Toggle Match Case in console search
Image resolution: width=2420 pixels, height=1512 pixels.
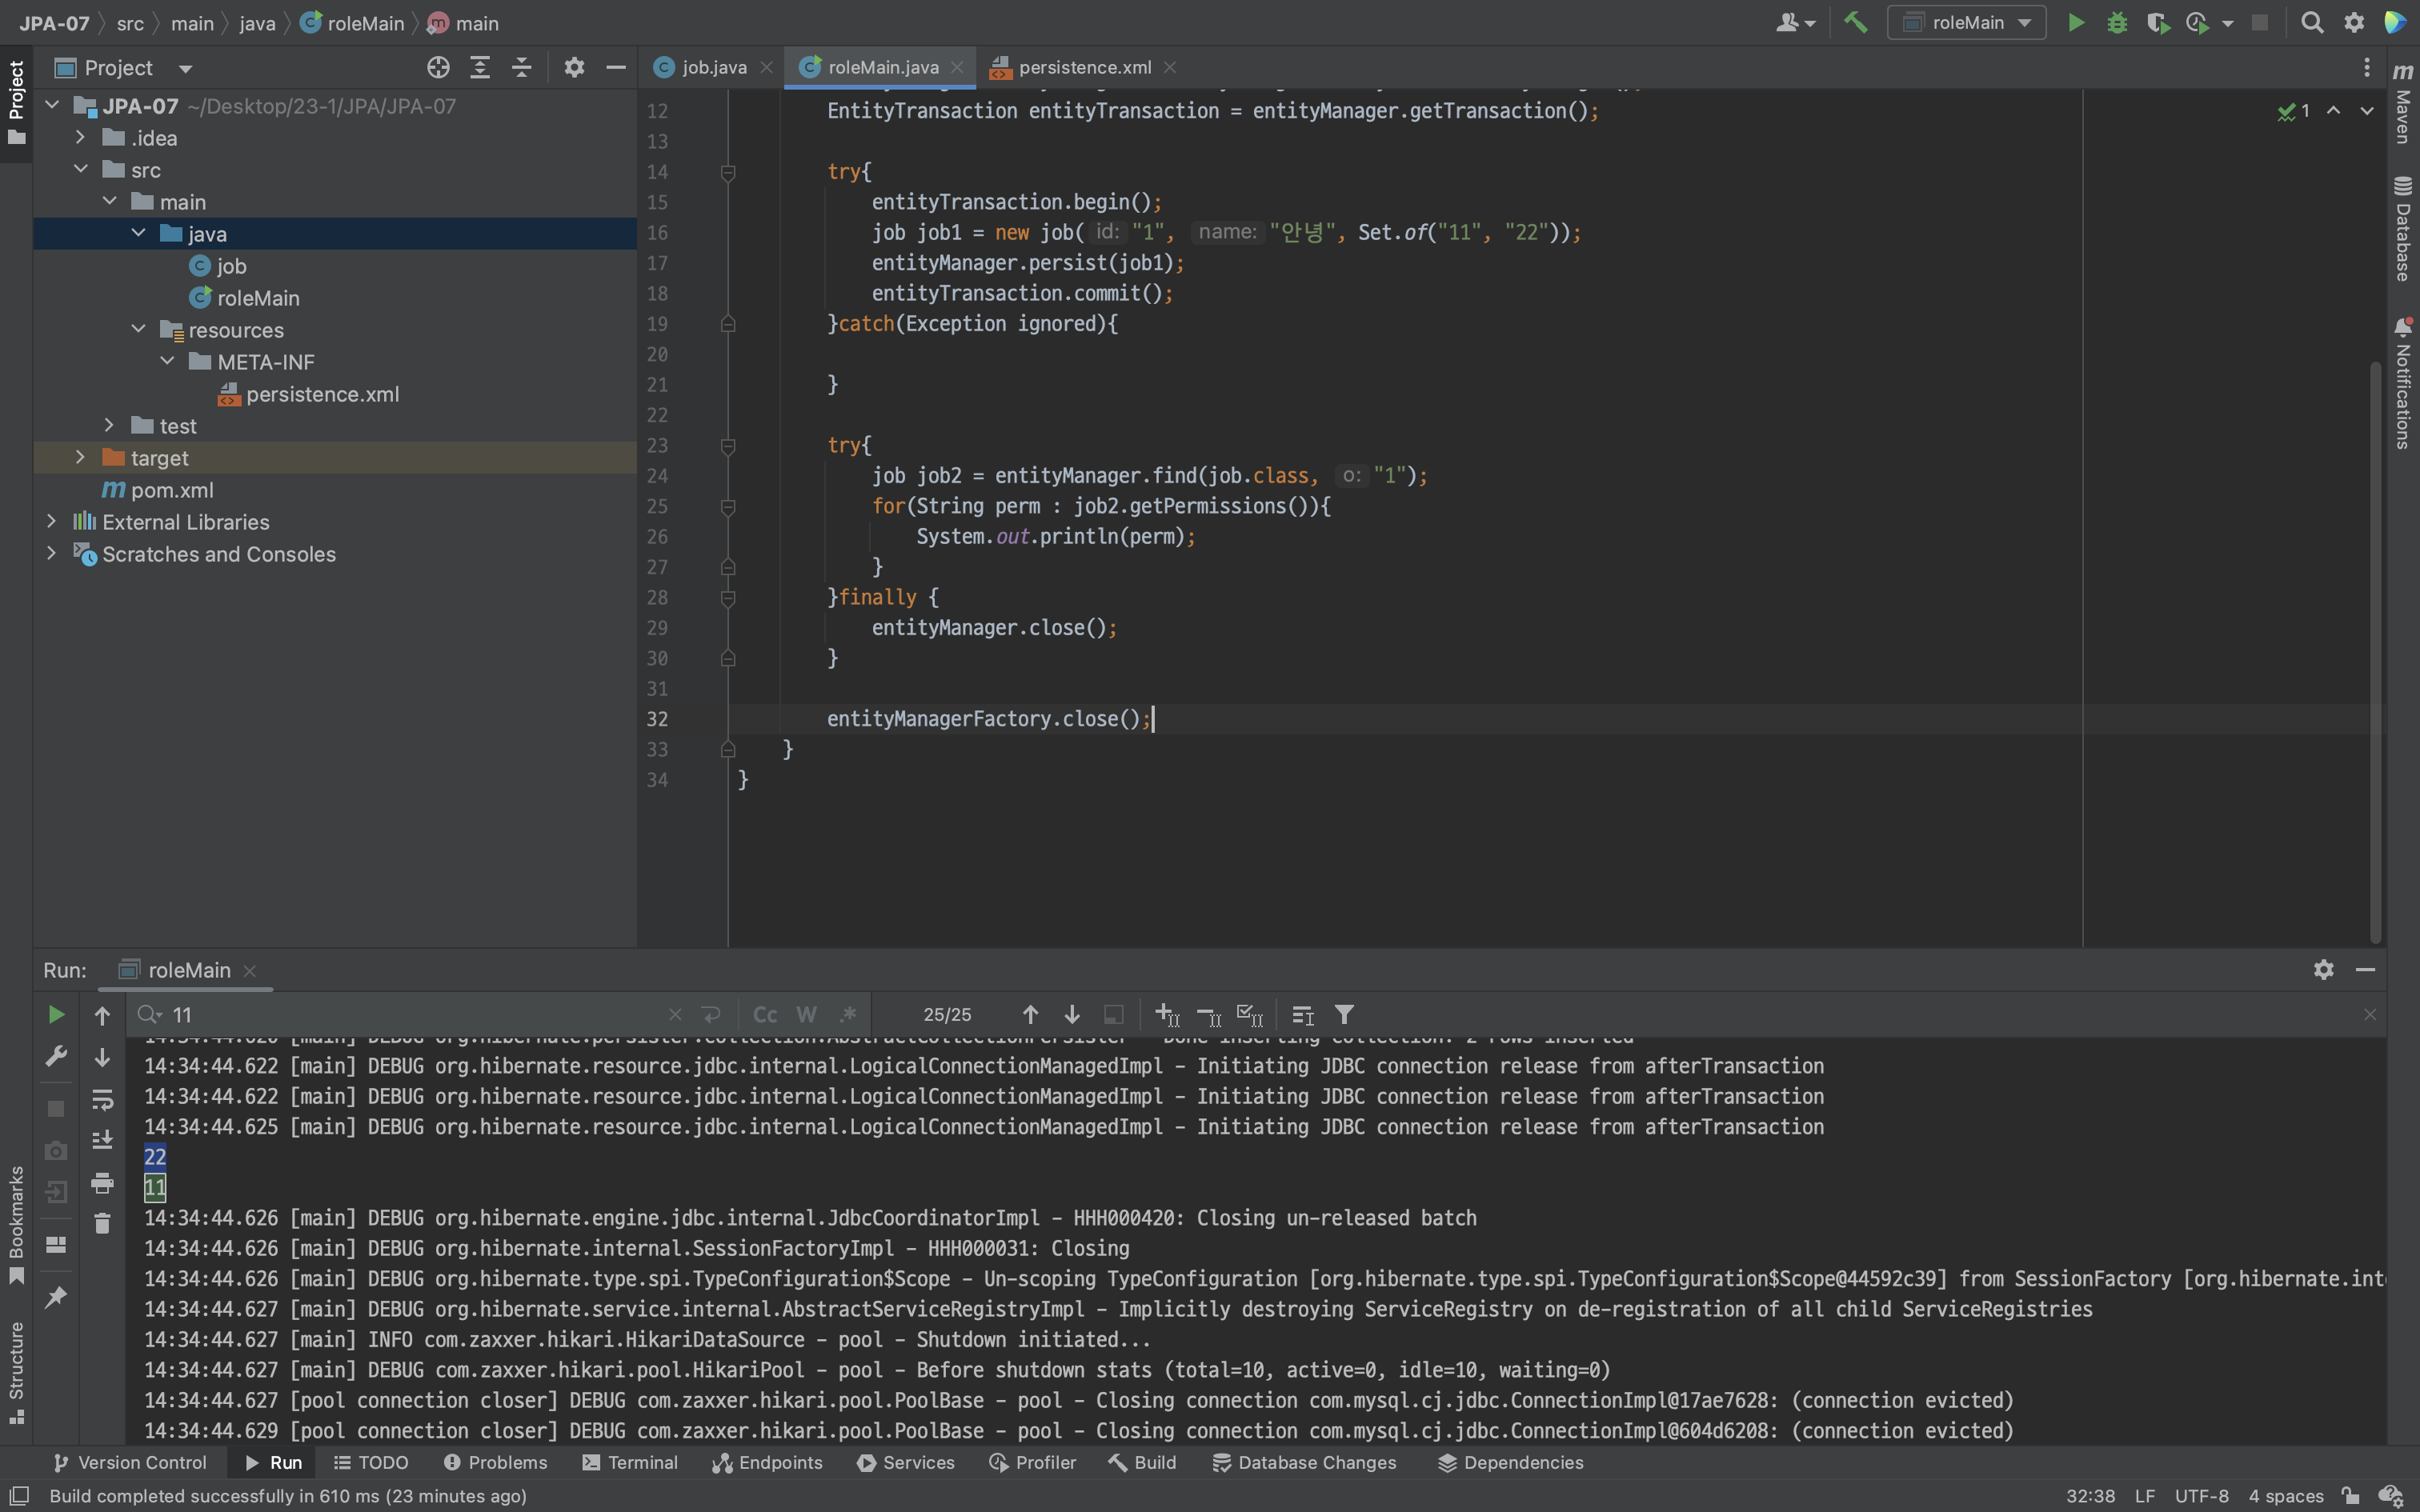(765, 1015)
